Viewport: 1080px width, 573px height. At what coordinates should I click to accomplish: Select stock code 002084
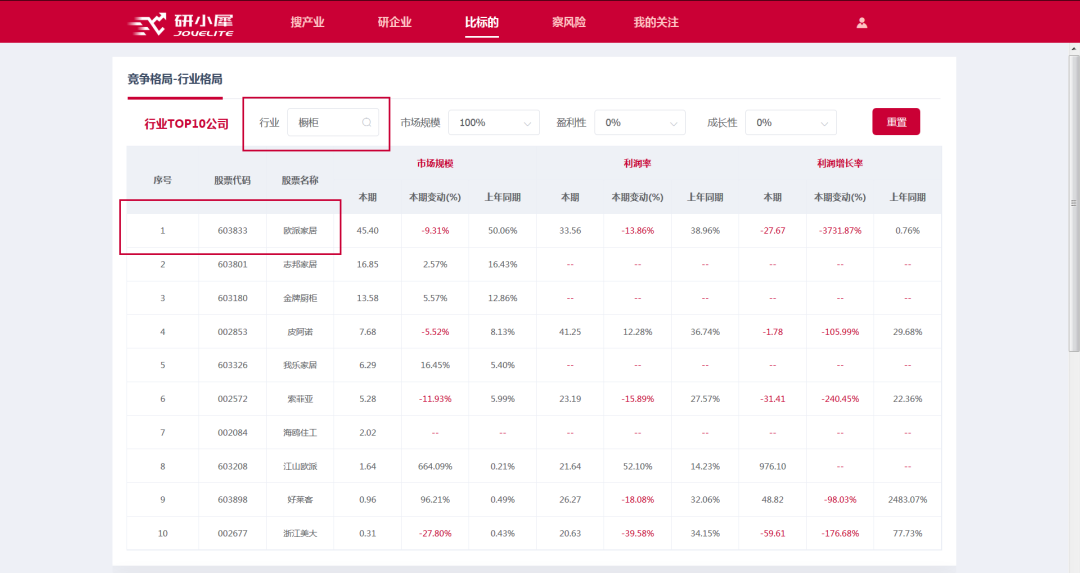click(x=232, y=433)
